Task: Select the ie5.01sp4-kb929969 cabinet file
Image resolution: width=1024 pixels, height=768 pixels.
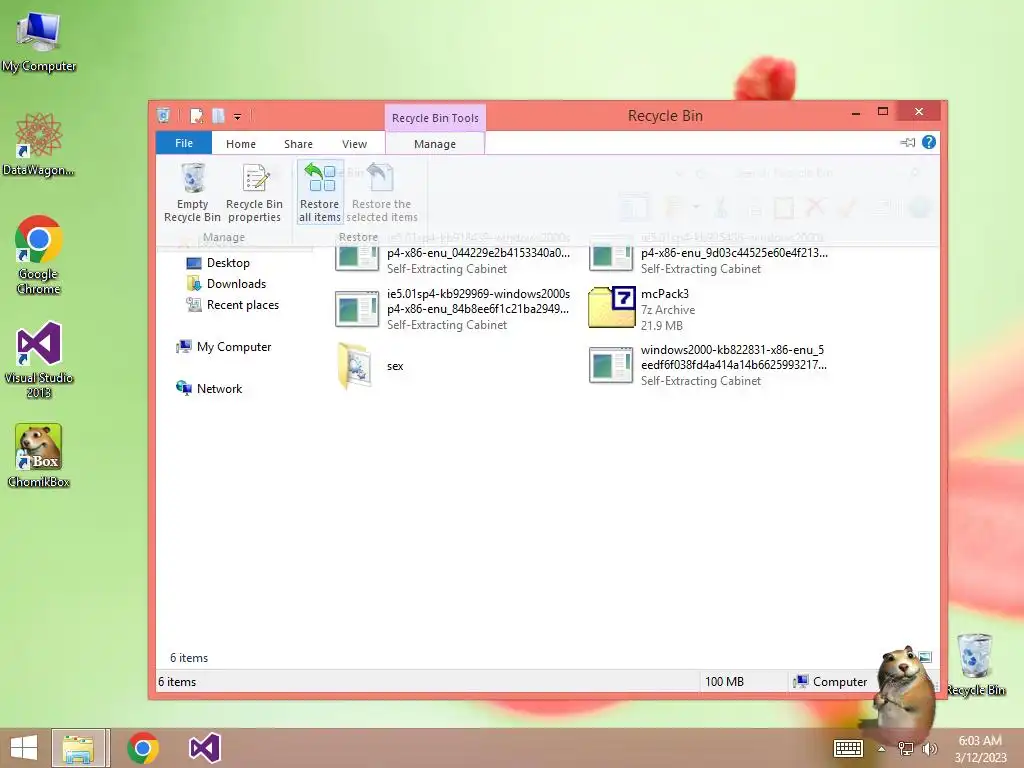Action: (x=453, y=309)
